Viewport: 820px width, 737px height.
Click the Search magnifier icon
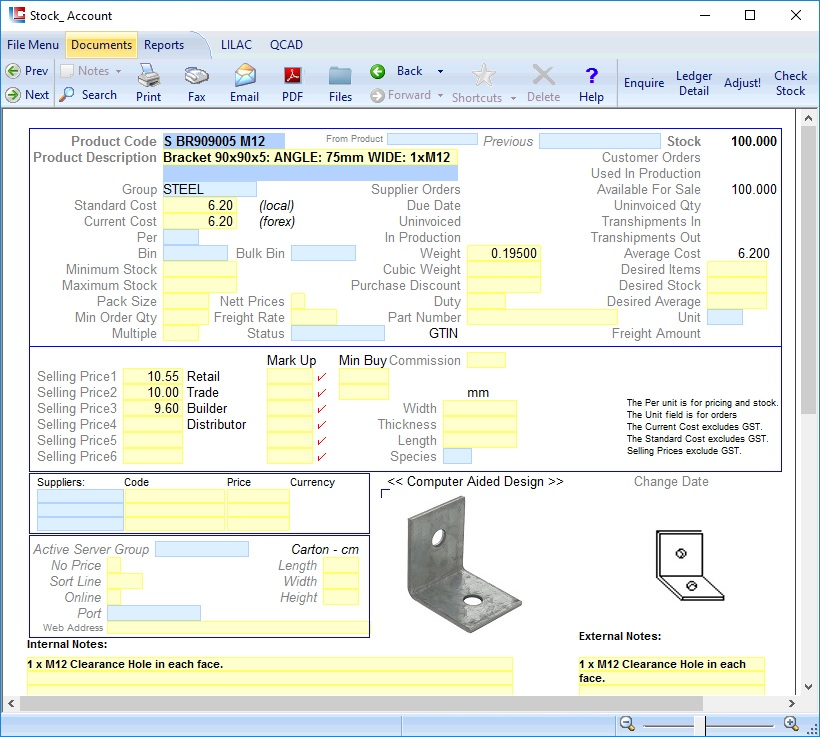(x=67, y=95)
